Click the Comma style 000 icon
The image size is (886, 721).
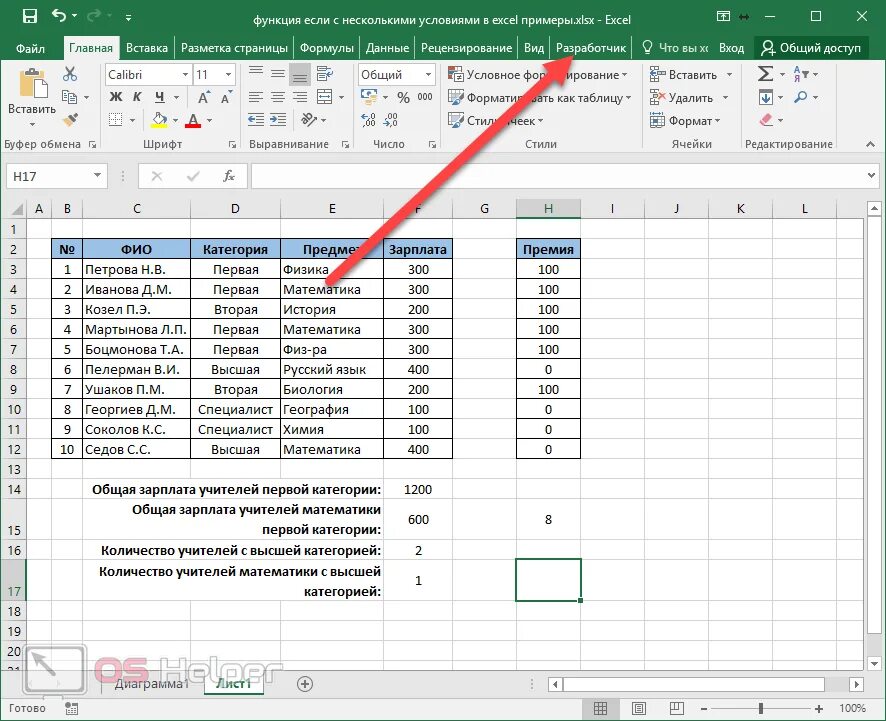425,97
